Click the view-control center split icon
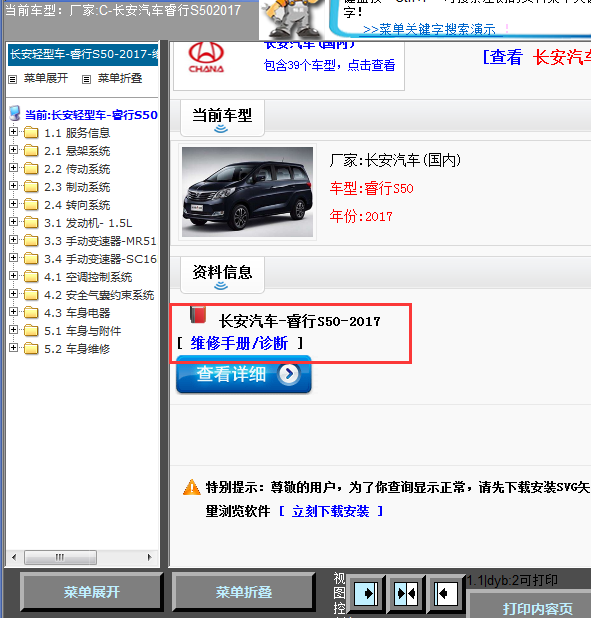 click(406, 593)
